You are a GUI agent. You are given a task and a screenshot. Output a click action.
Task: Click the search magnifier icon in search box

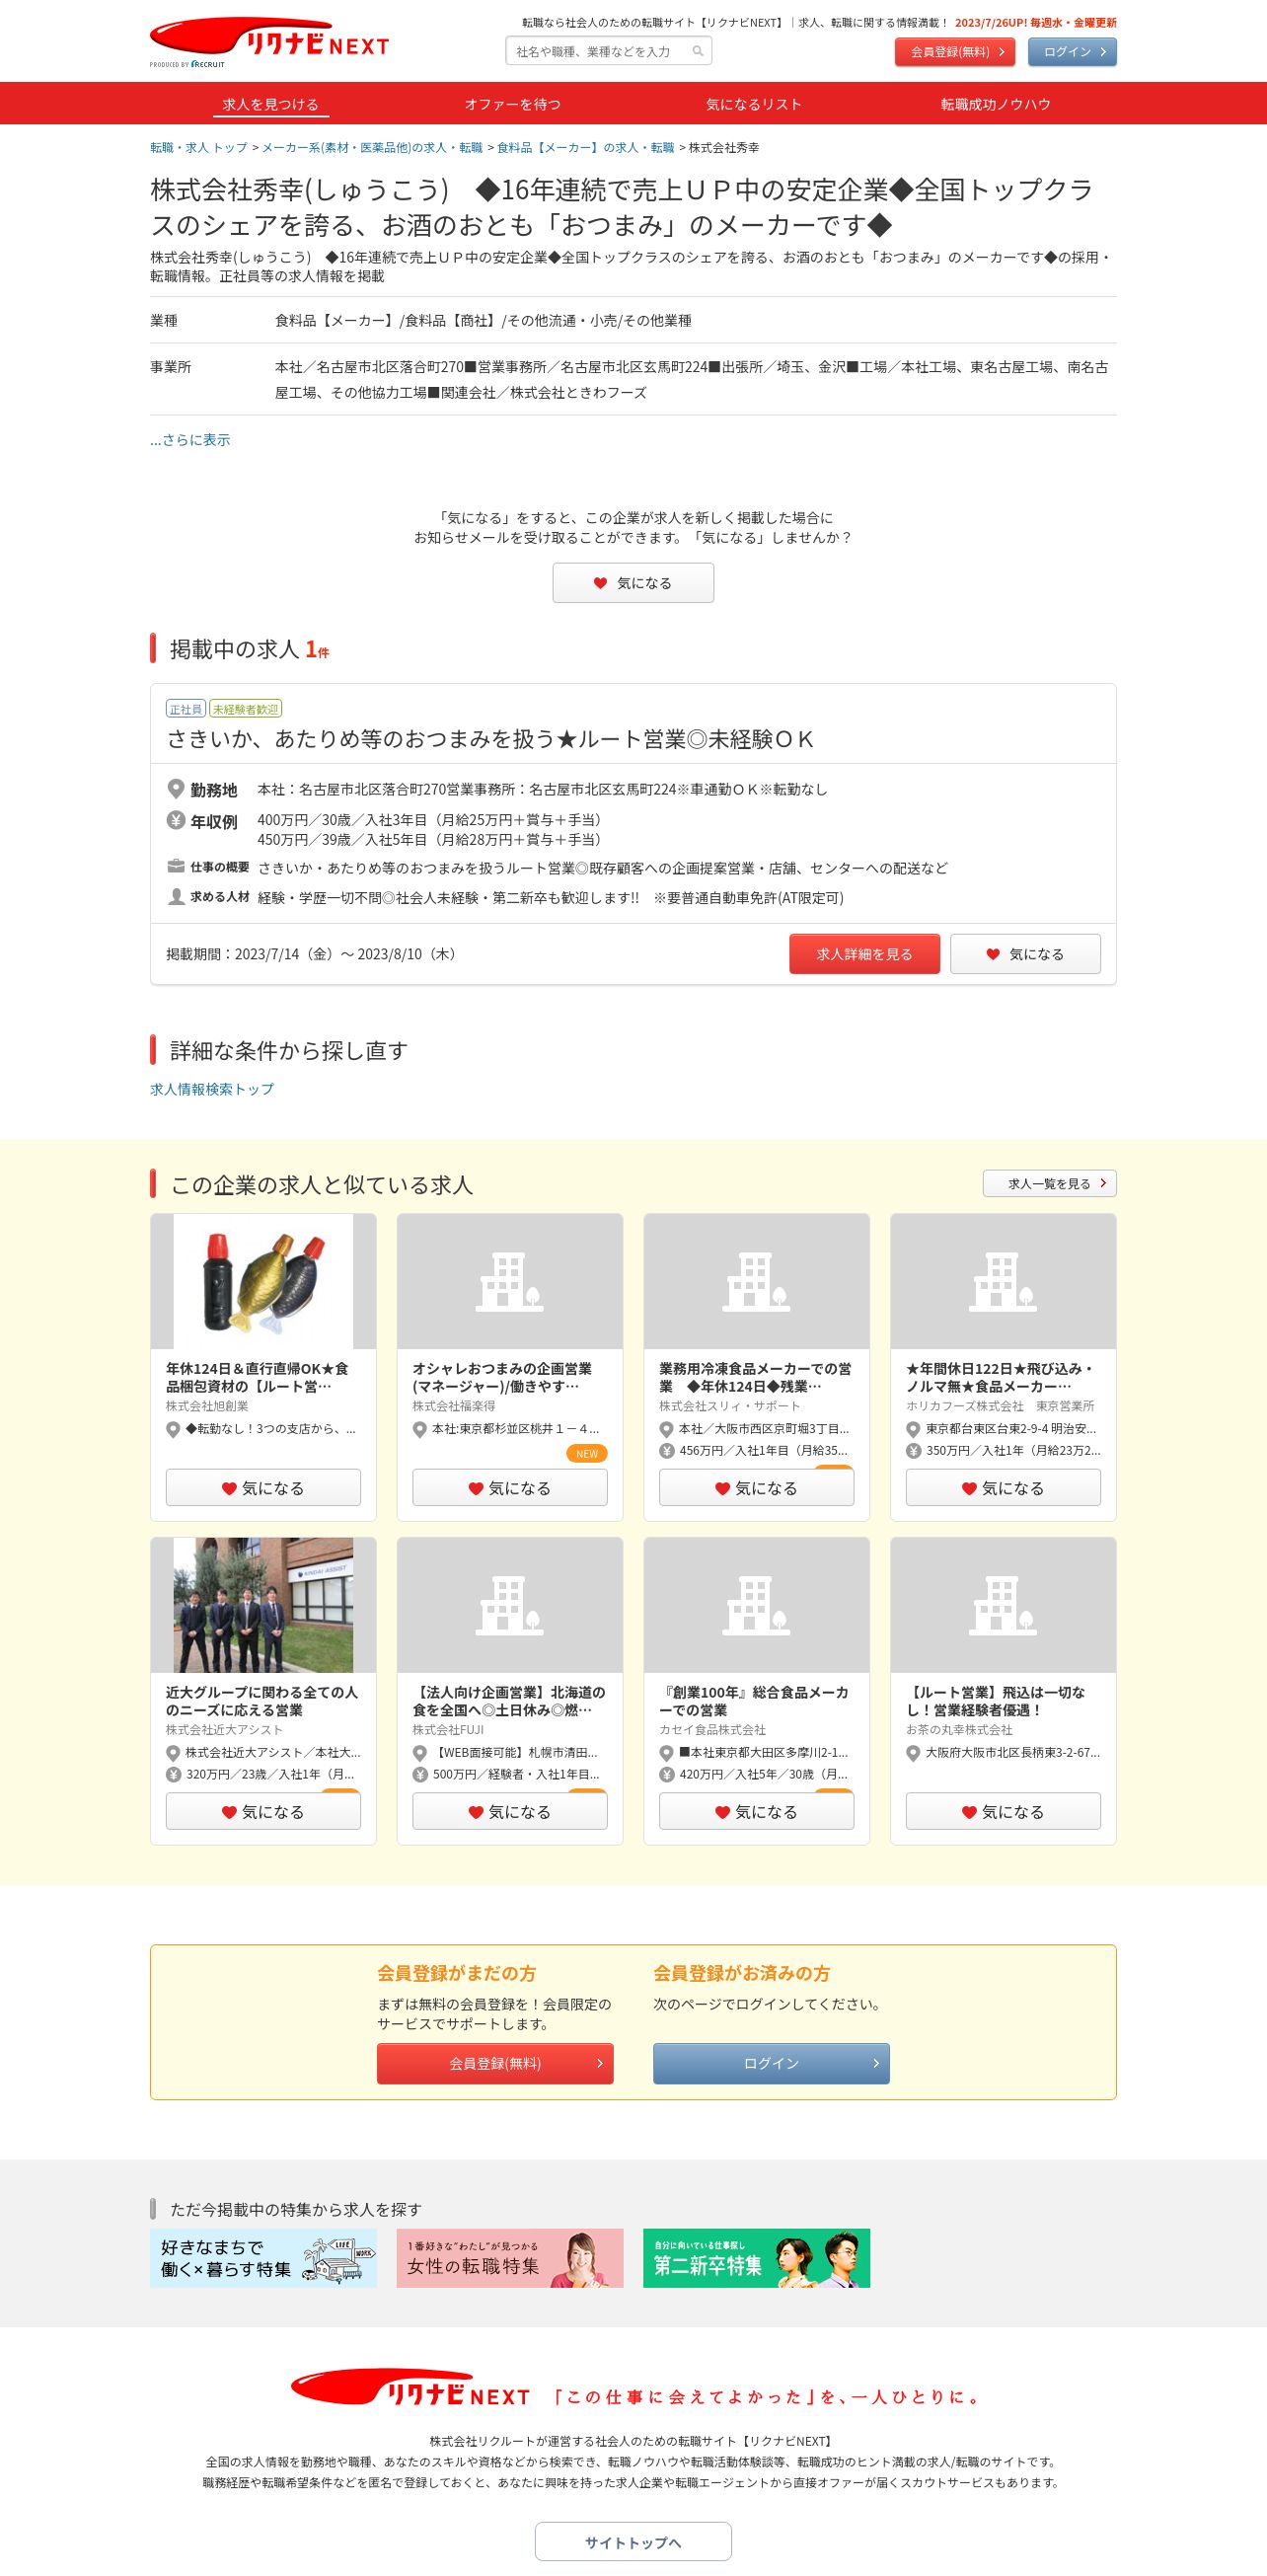(x=698, y=51)
